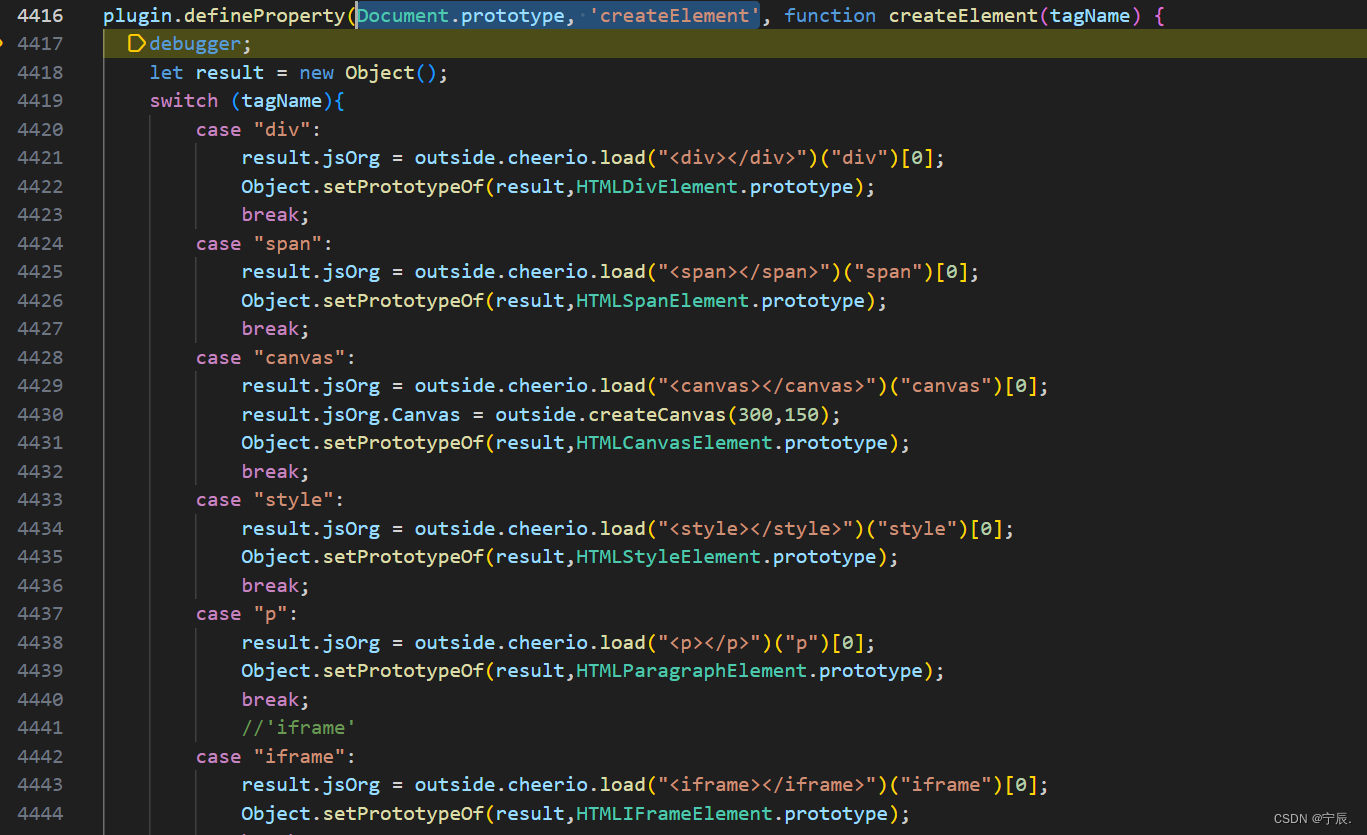Click the //'iframe' comment on line 4441
This screenshot has width=1367, height=835.
coord(299,728)
